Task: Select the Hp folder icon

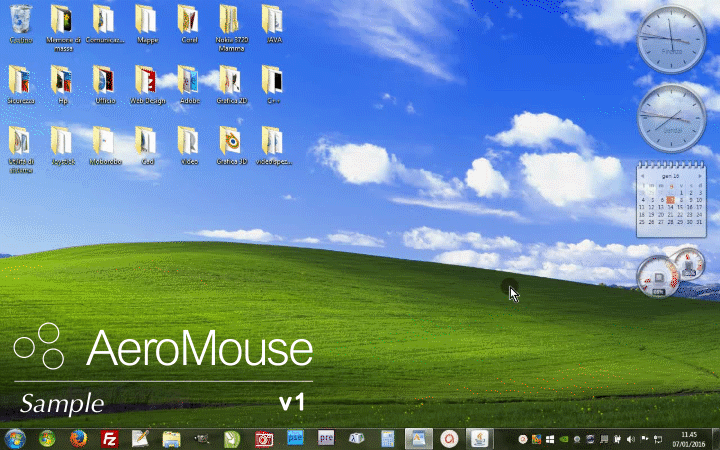Action: pos(63,84)
